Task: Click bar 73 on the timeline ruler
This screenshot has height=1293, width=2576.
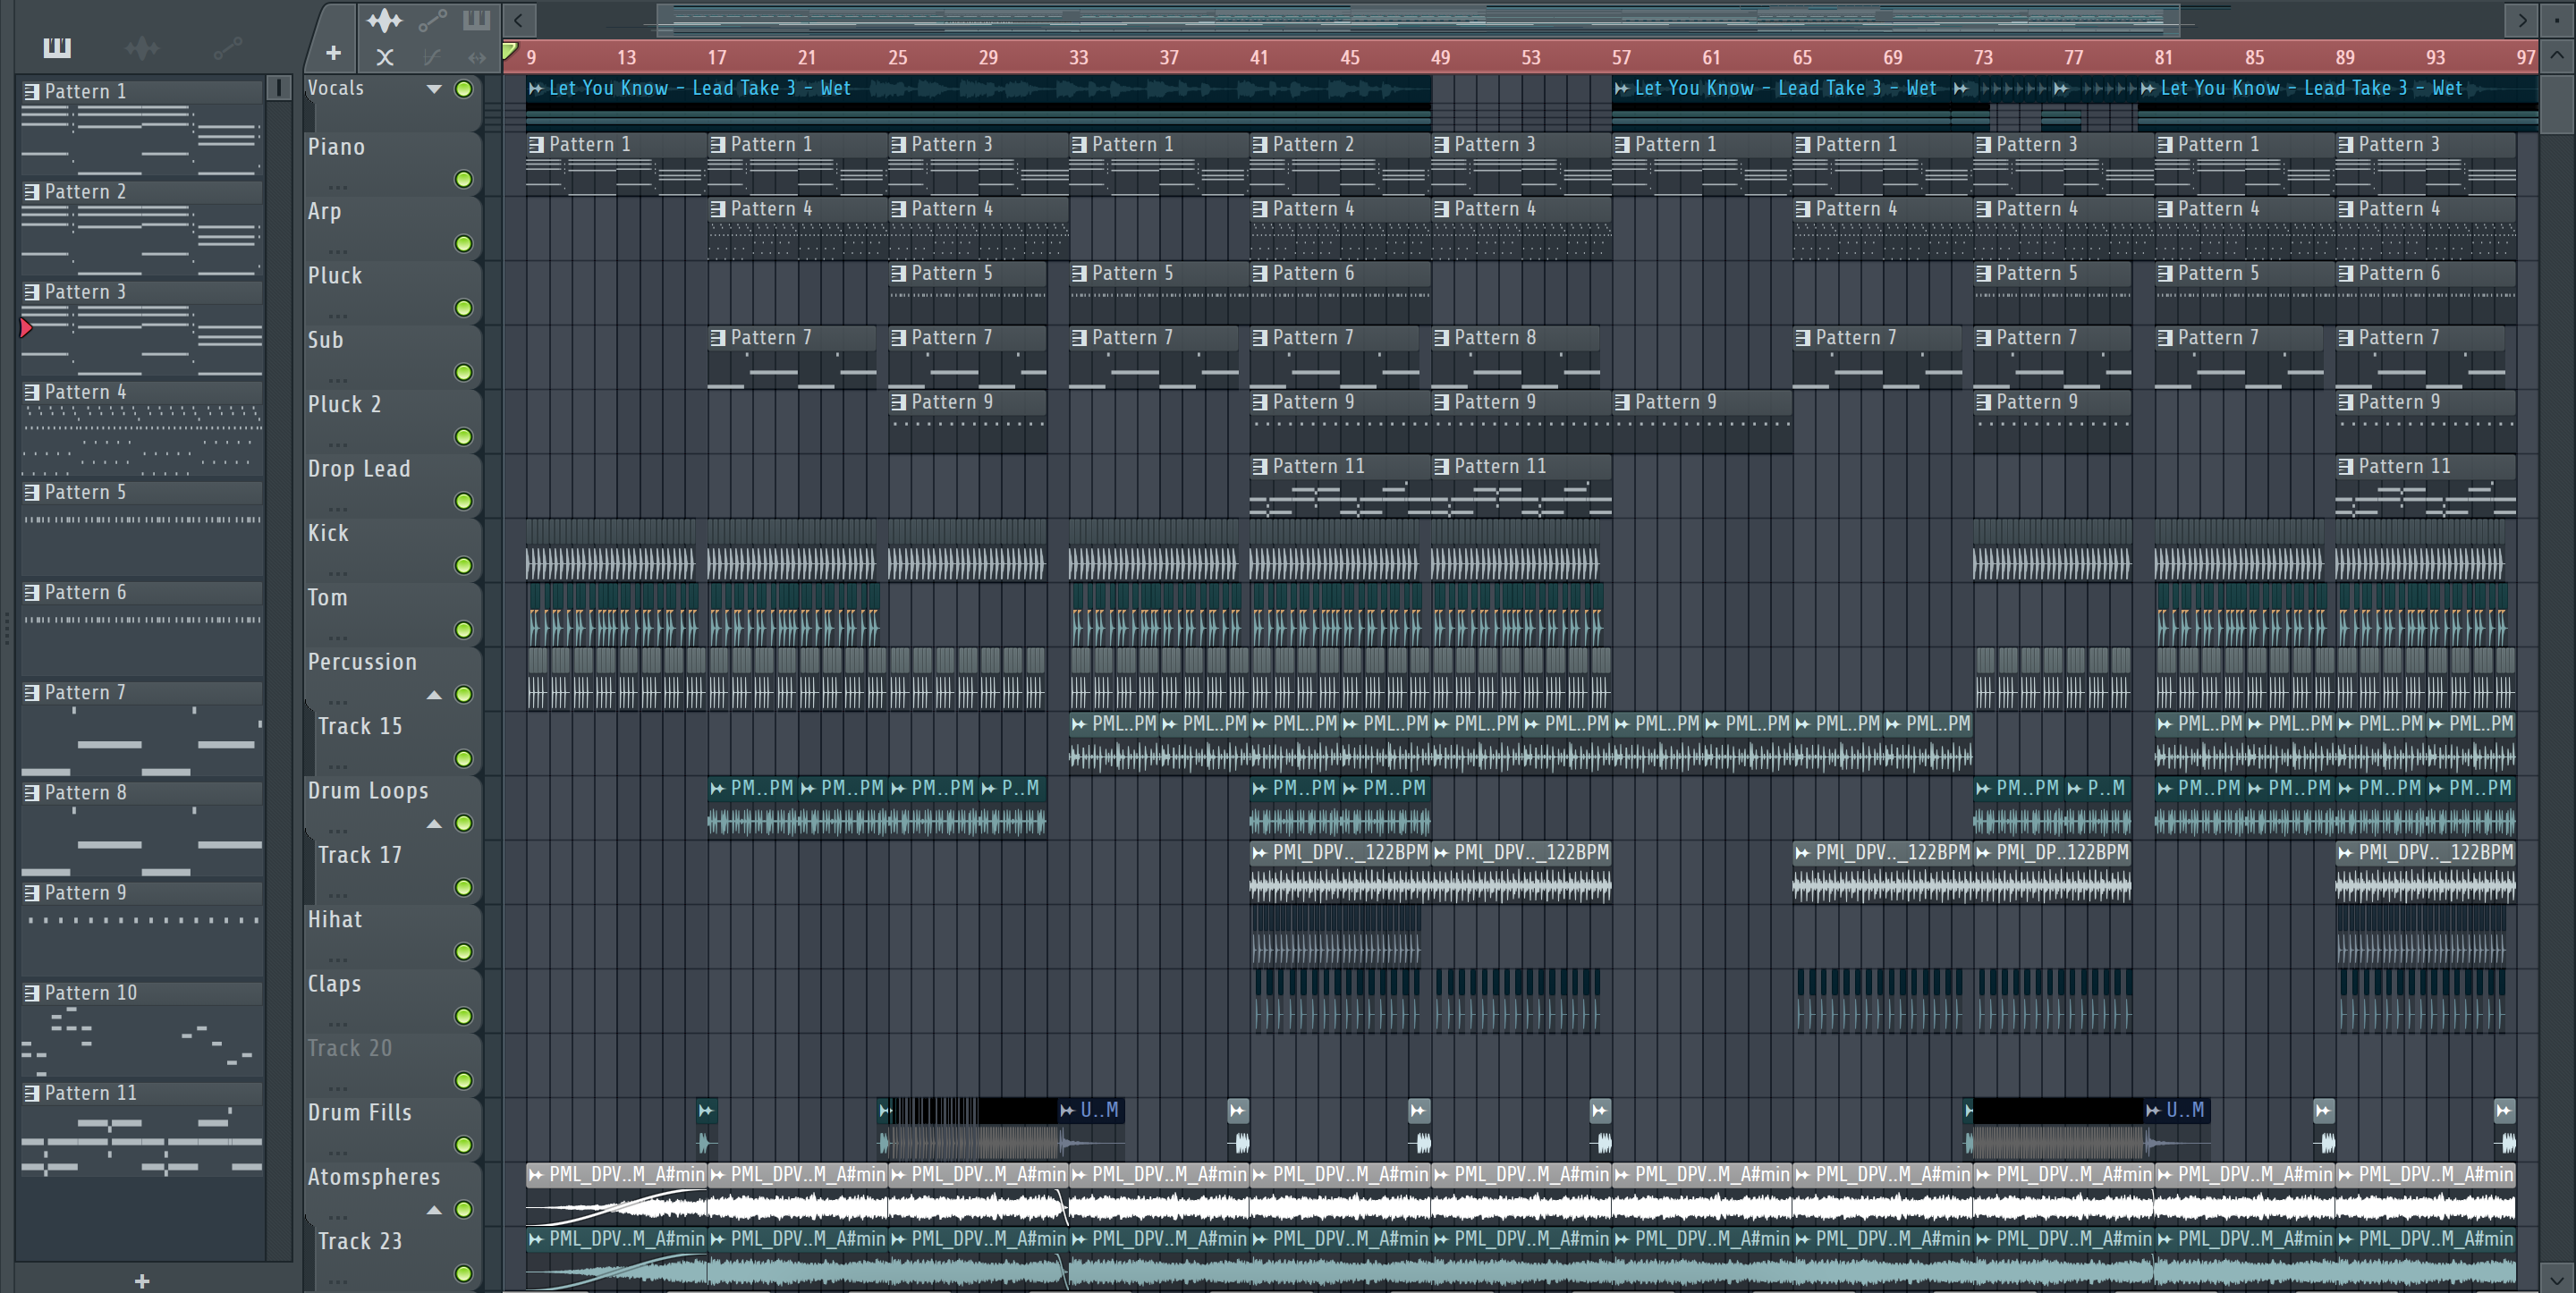Action: pyautogui.click(x=1983, y=58)
